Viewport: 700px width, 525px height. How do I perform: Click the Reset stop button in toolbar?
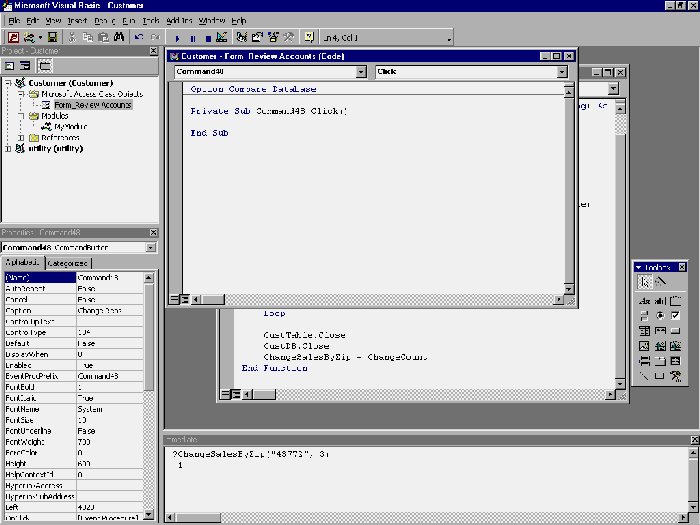(207, 38)
